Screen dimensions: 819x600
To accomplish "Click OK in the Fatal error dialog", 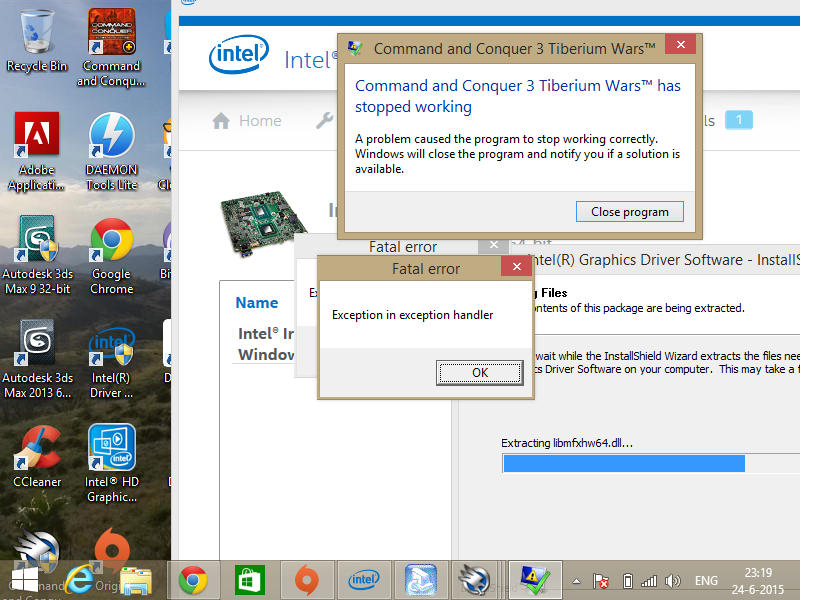I will pyautogui.click(x=480, y=373).
